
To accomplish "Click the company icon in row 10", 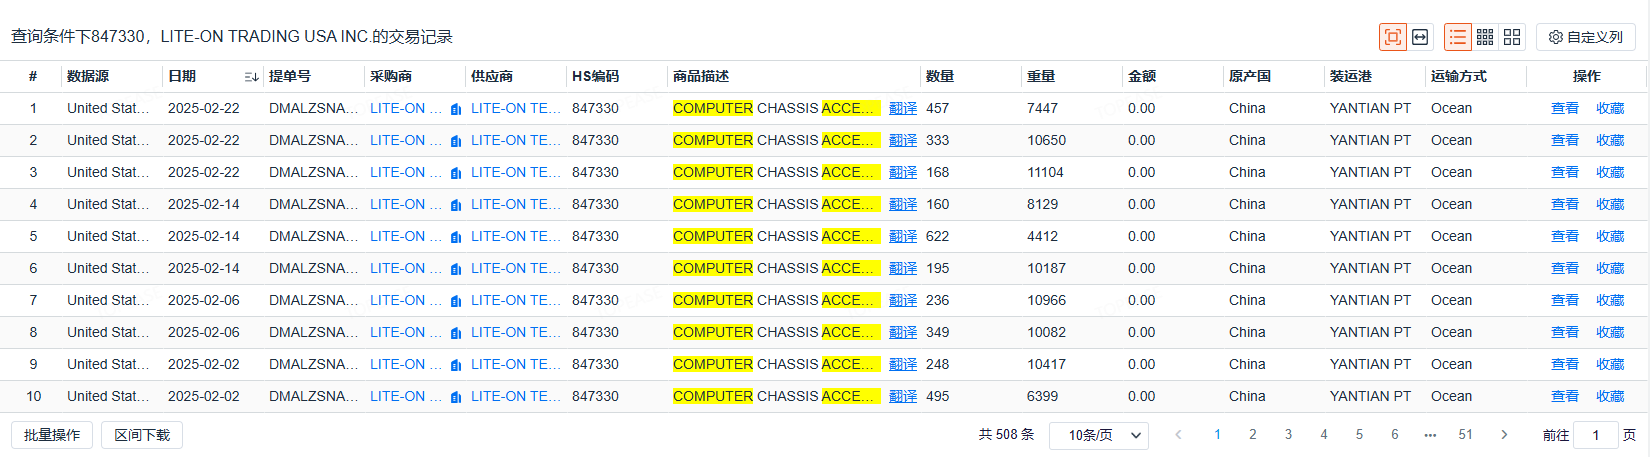I will coord(456,397).
